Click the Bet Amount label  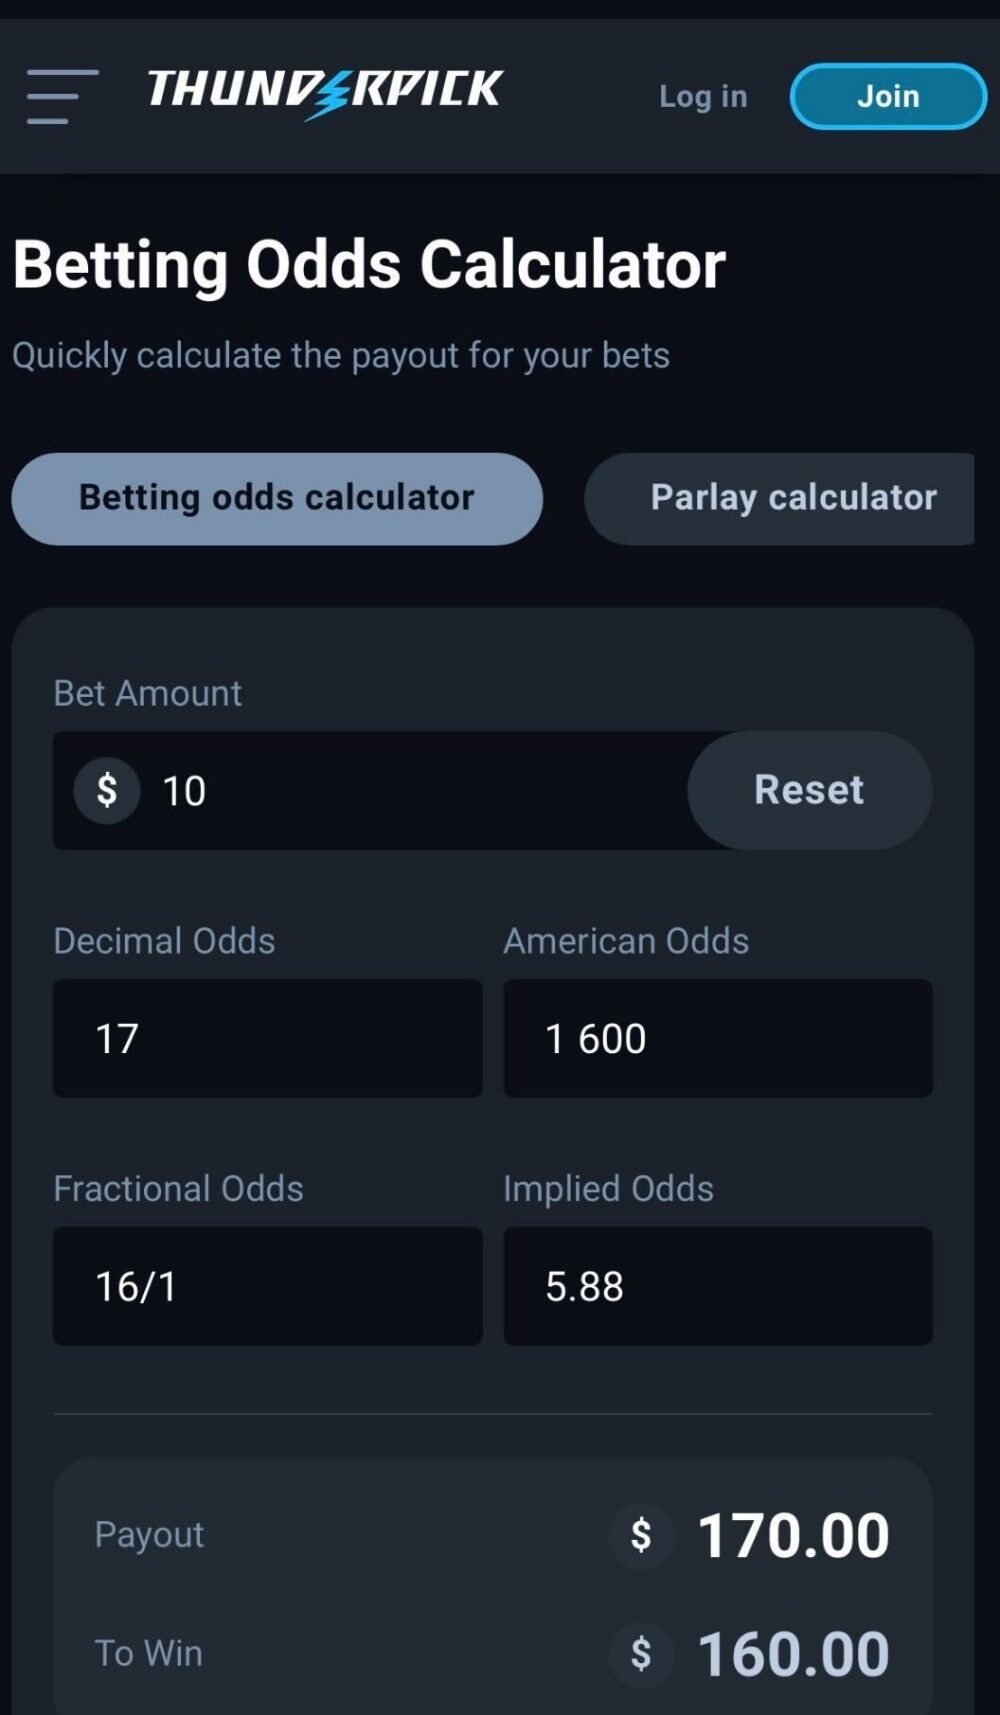(147, 693)
